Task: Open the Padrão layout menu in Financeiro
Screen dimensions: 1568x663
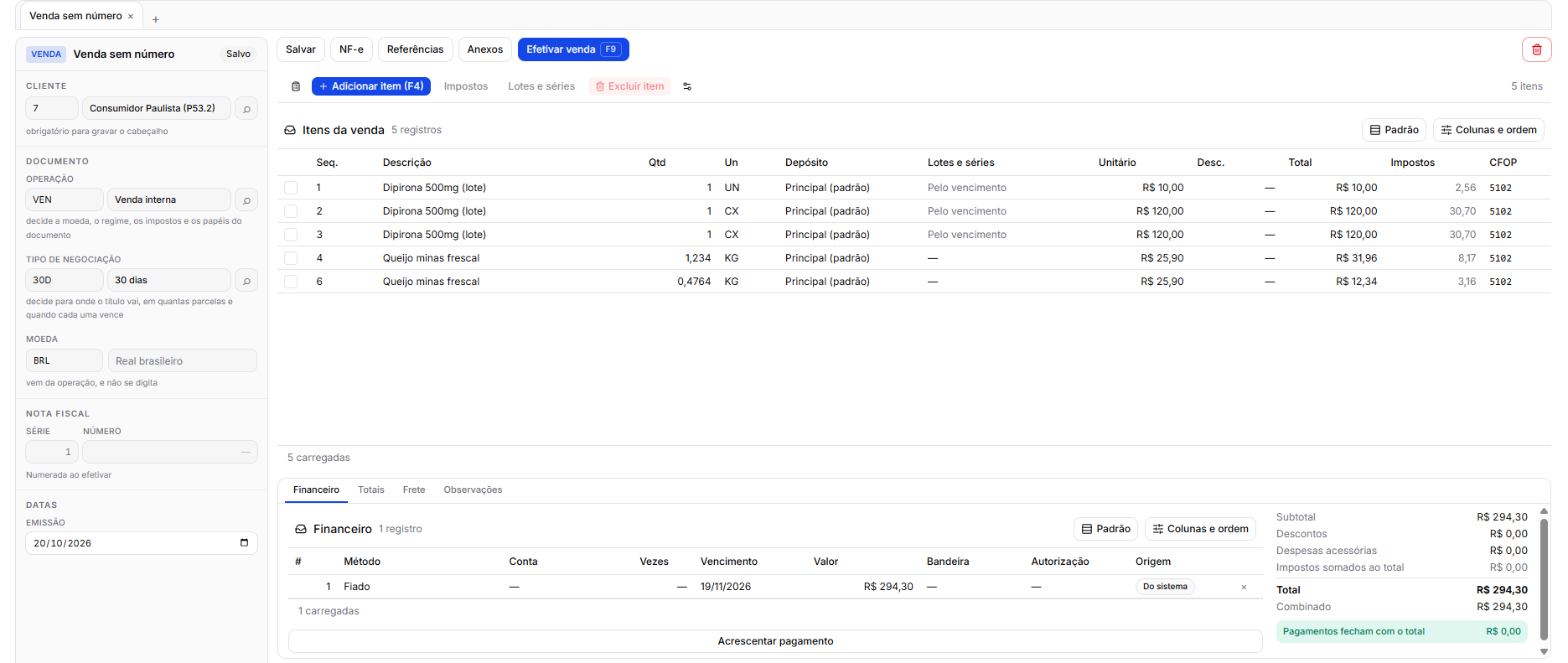Action: pos(1105,529)
